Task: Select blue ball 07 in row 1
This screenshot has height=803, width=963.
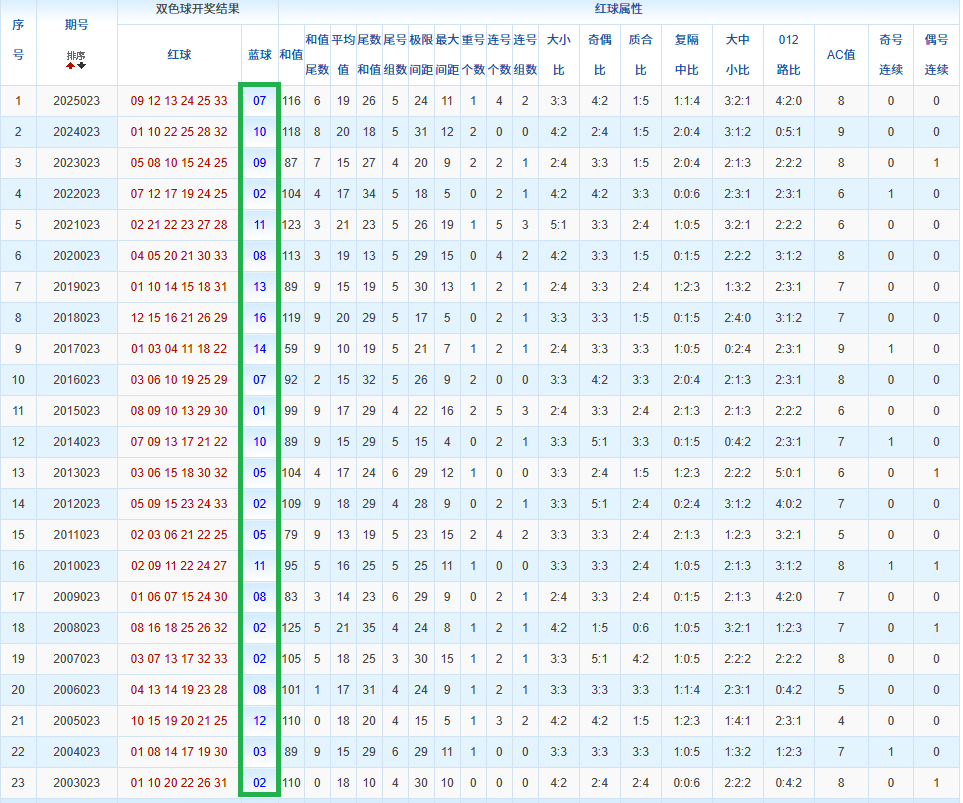Action: [x=259, y=101]
